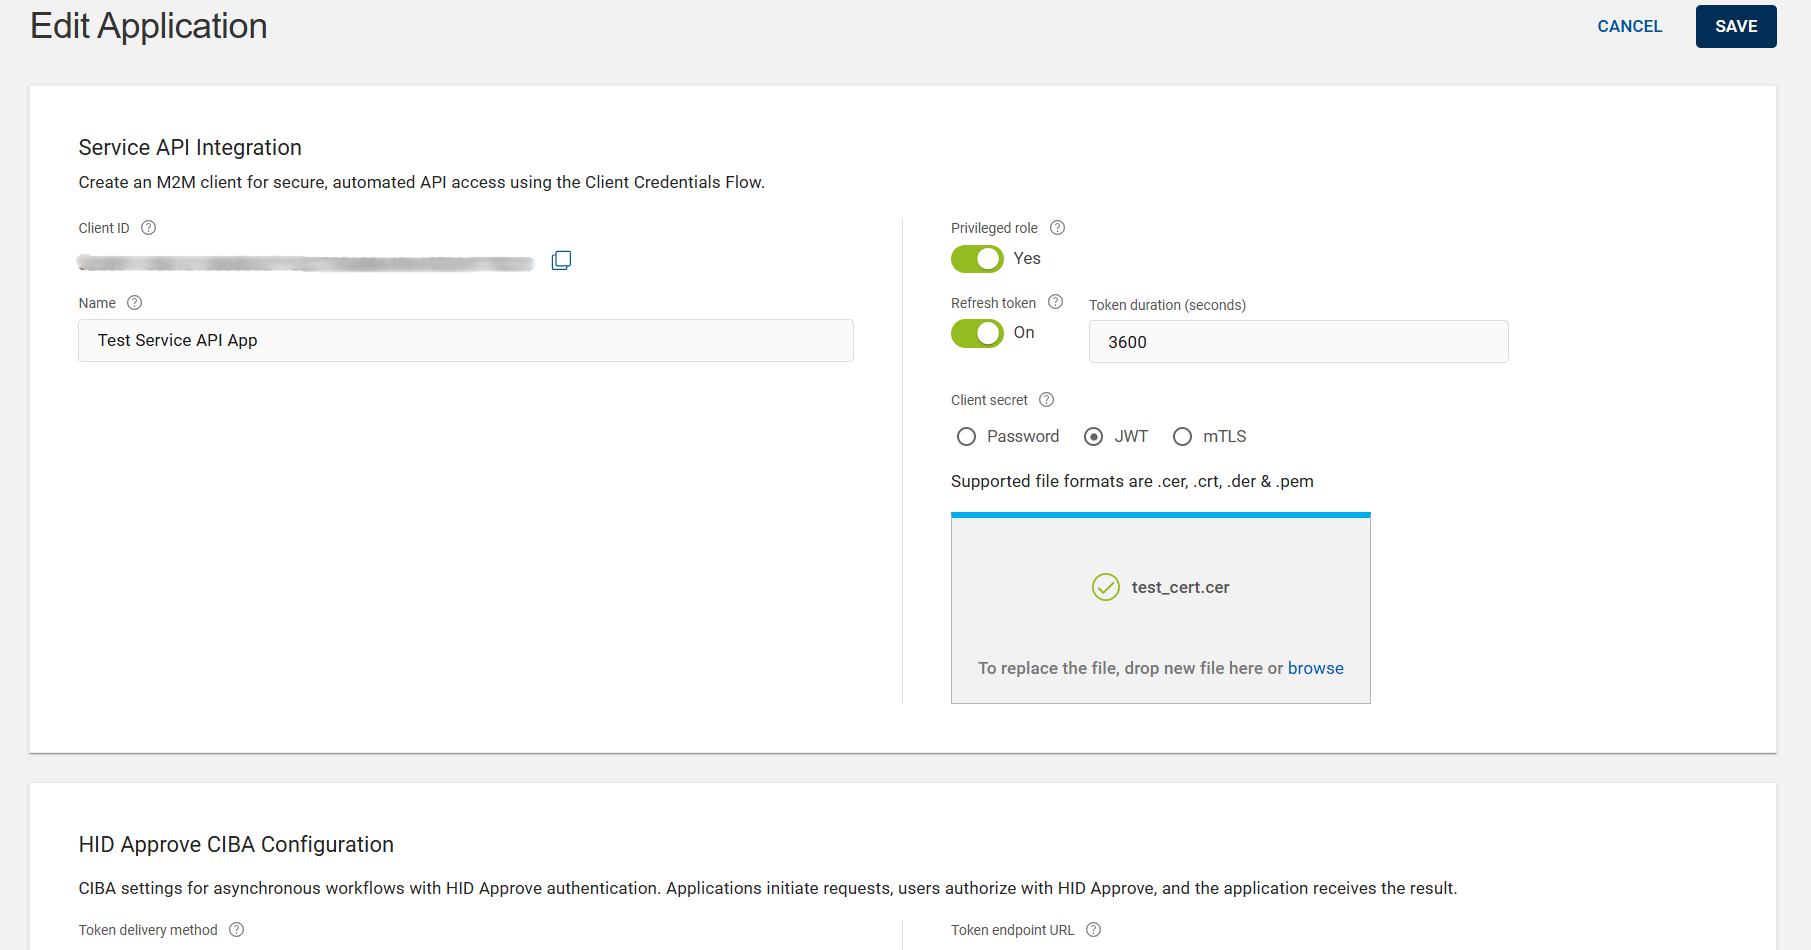This screenshot has height=950, width=1811.
Task: Open help for Client ID field
Action: (x=149, y=228)
